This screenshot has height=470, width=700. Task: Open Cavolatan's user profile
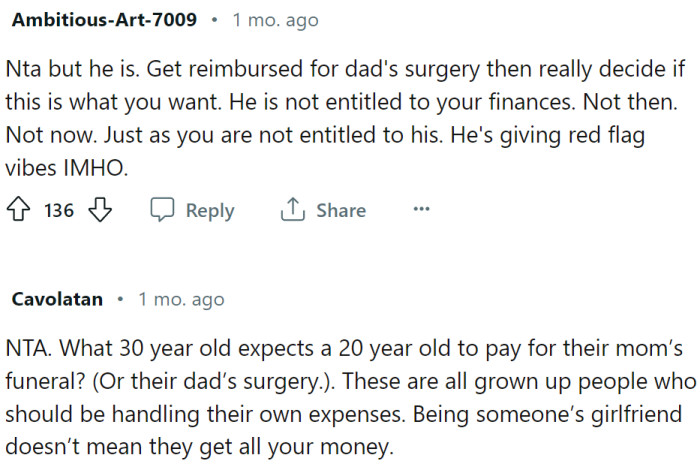point(59,299)
